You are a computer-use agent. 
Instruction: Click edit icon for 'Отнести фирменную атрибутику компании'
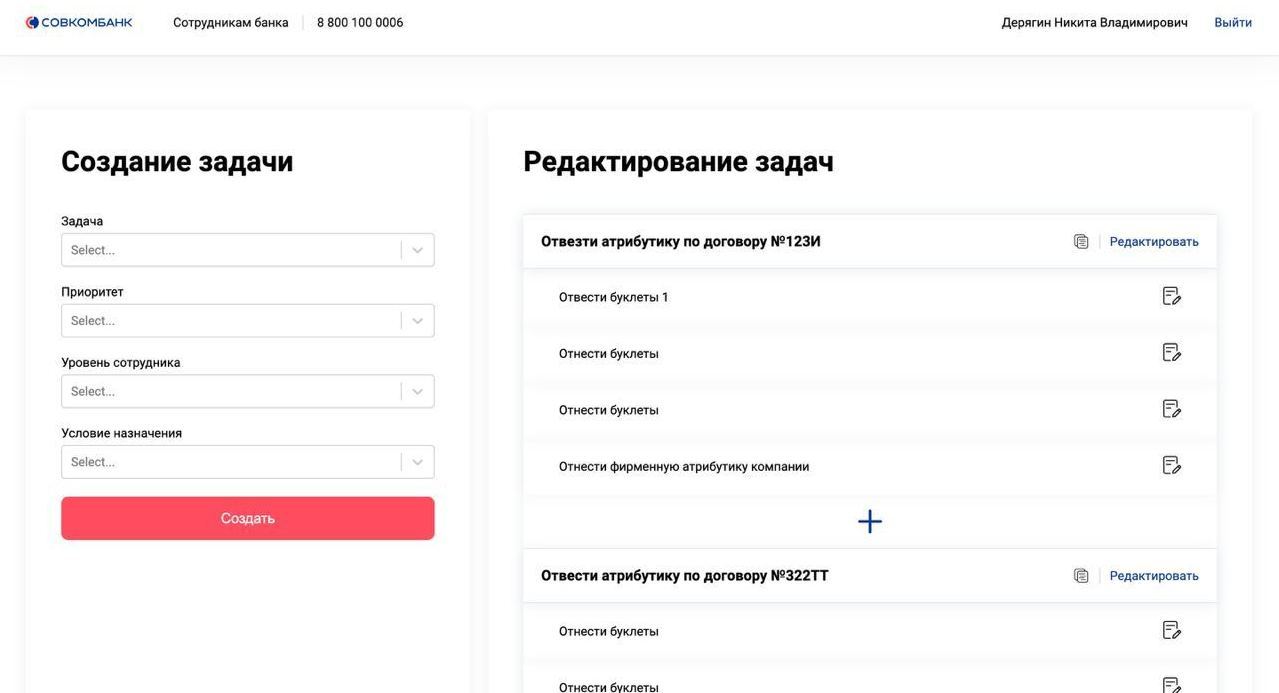[1171, 465]
